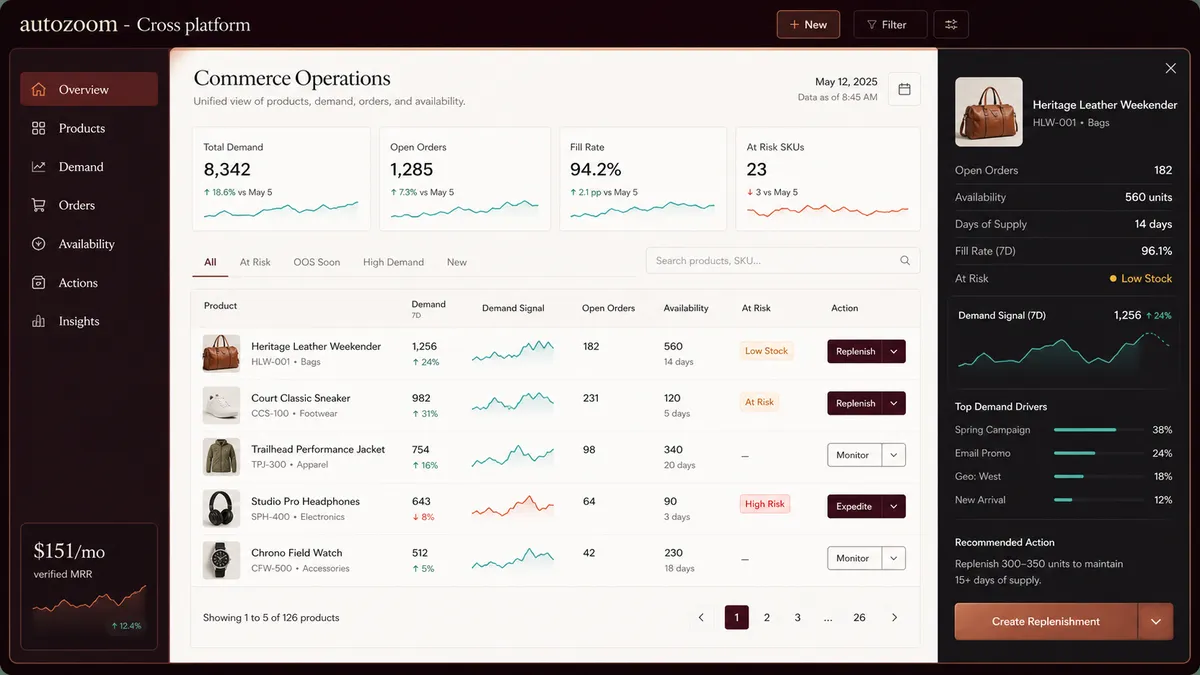Open Insights in the sidebar menu

point(89,321)
